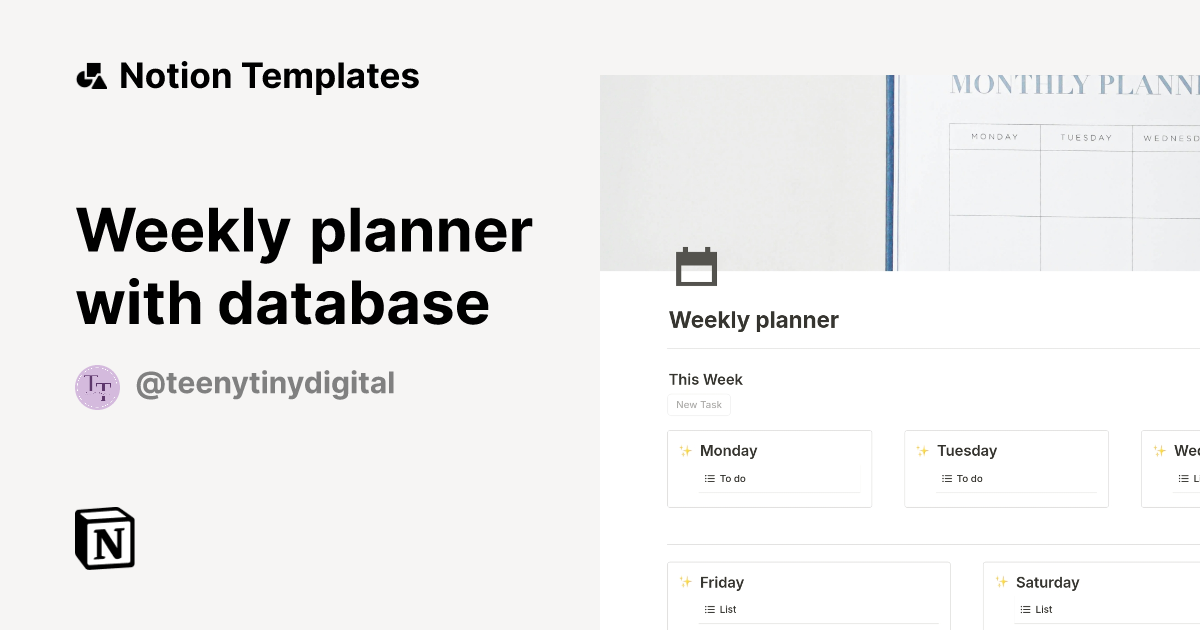Click the This Week section heading
Viewport: 1200px width, 630px height.
706,380
